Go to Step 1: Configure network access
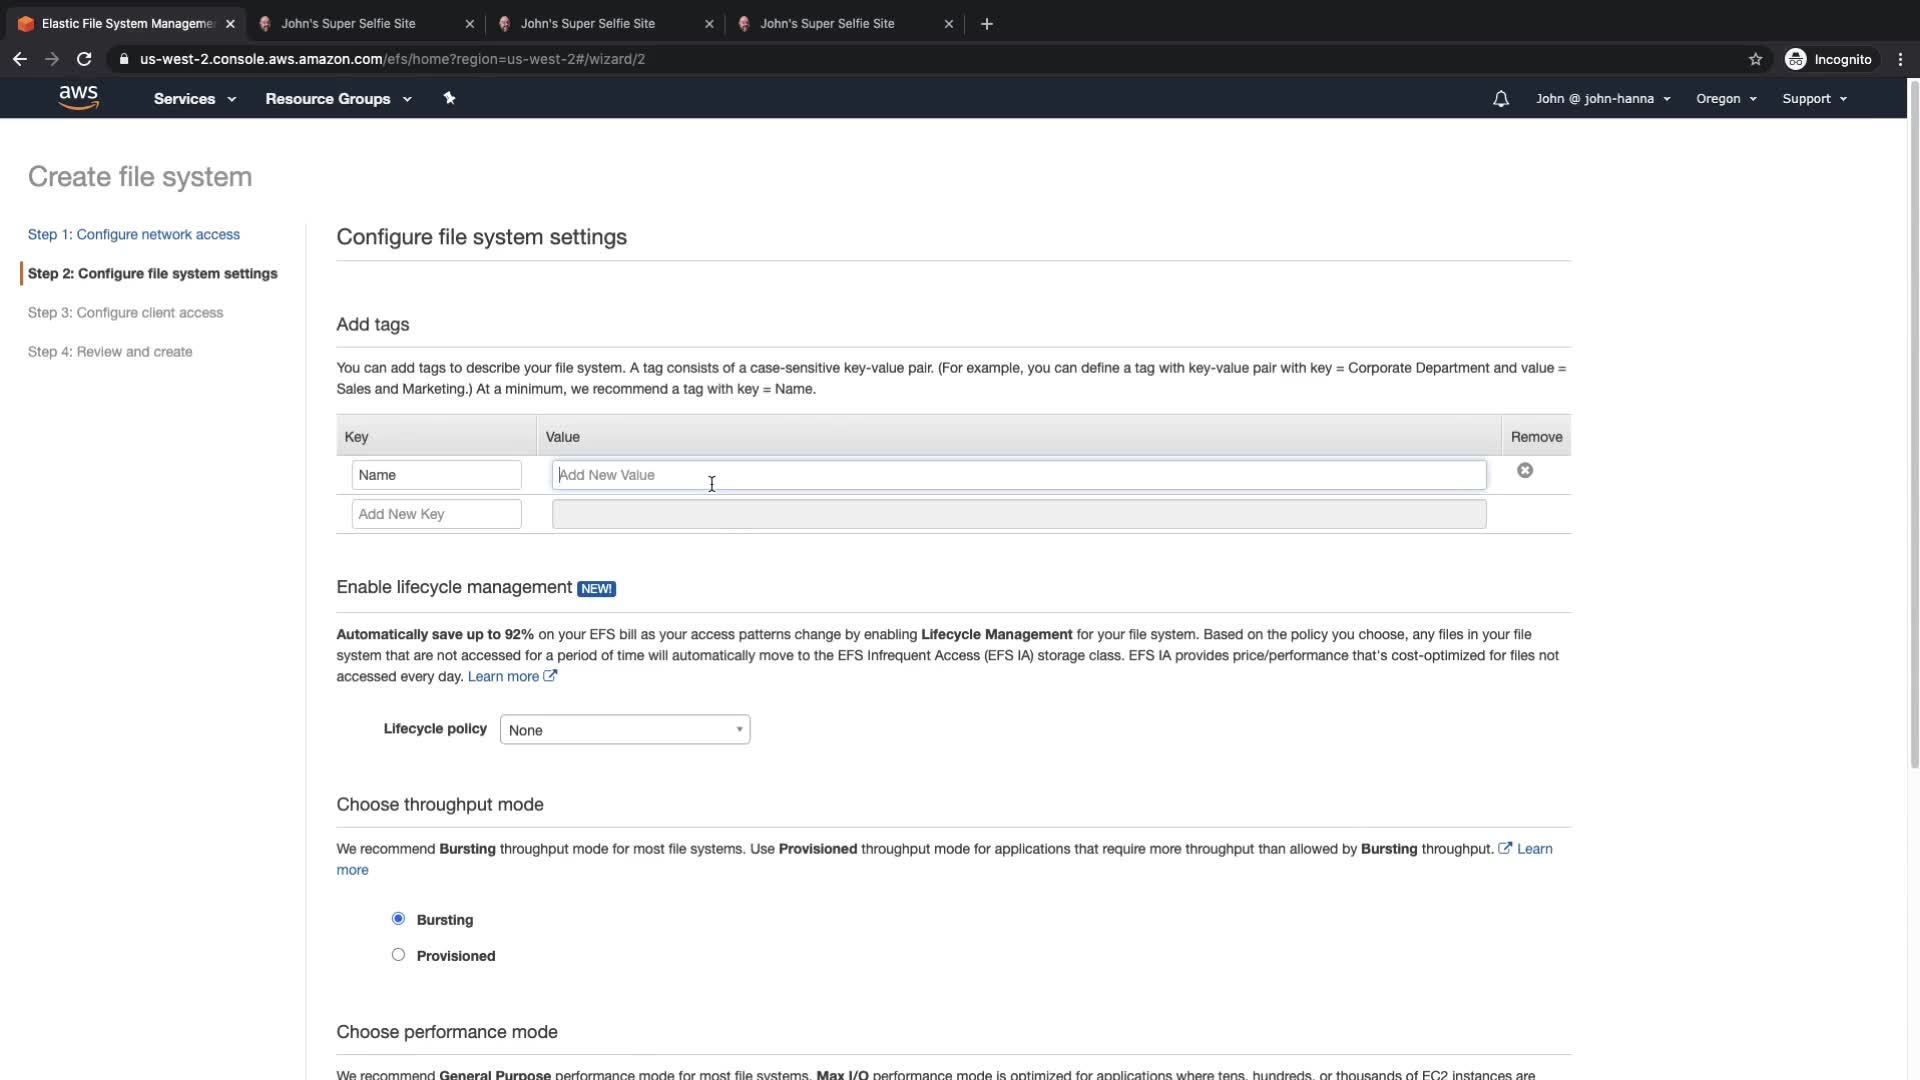 [134, 235]
